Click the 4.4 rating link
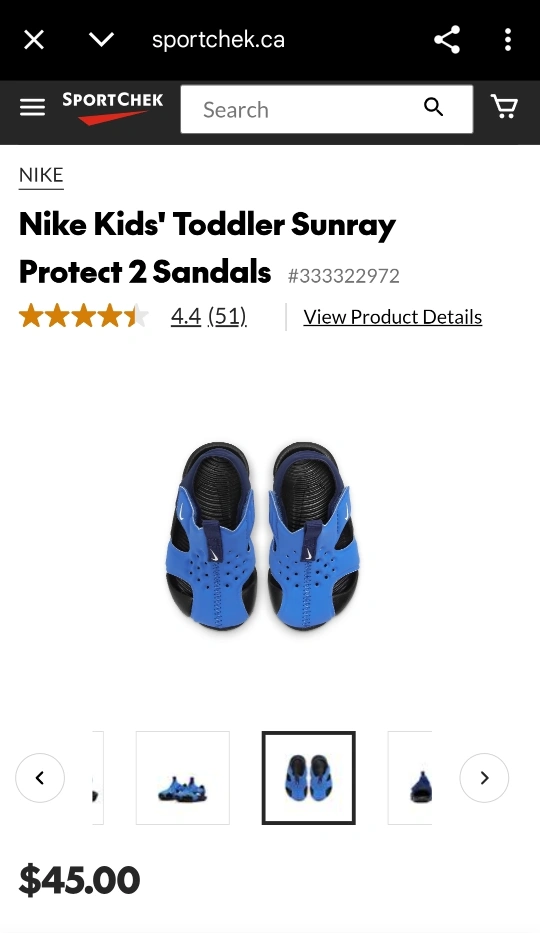 (x=186, y=317)
